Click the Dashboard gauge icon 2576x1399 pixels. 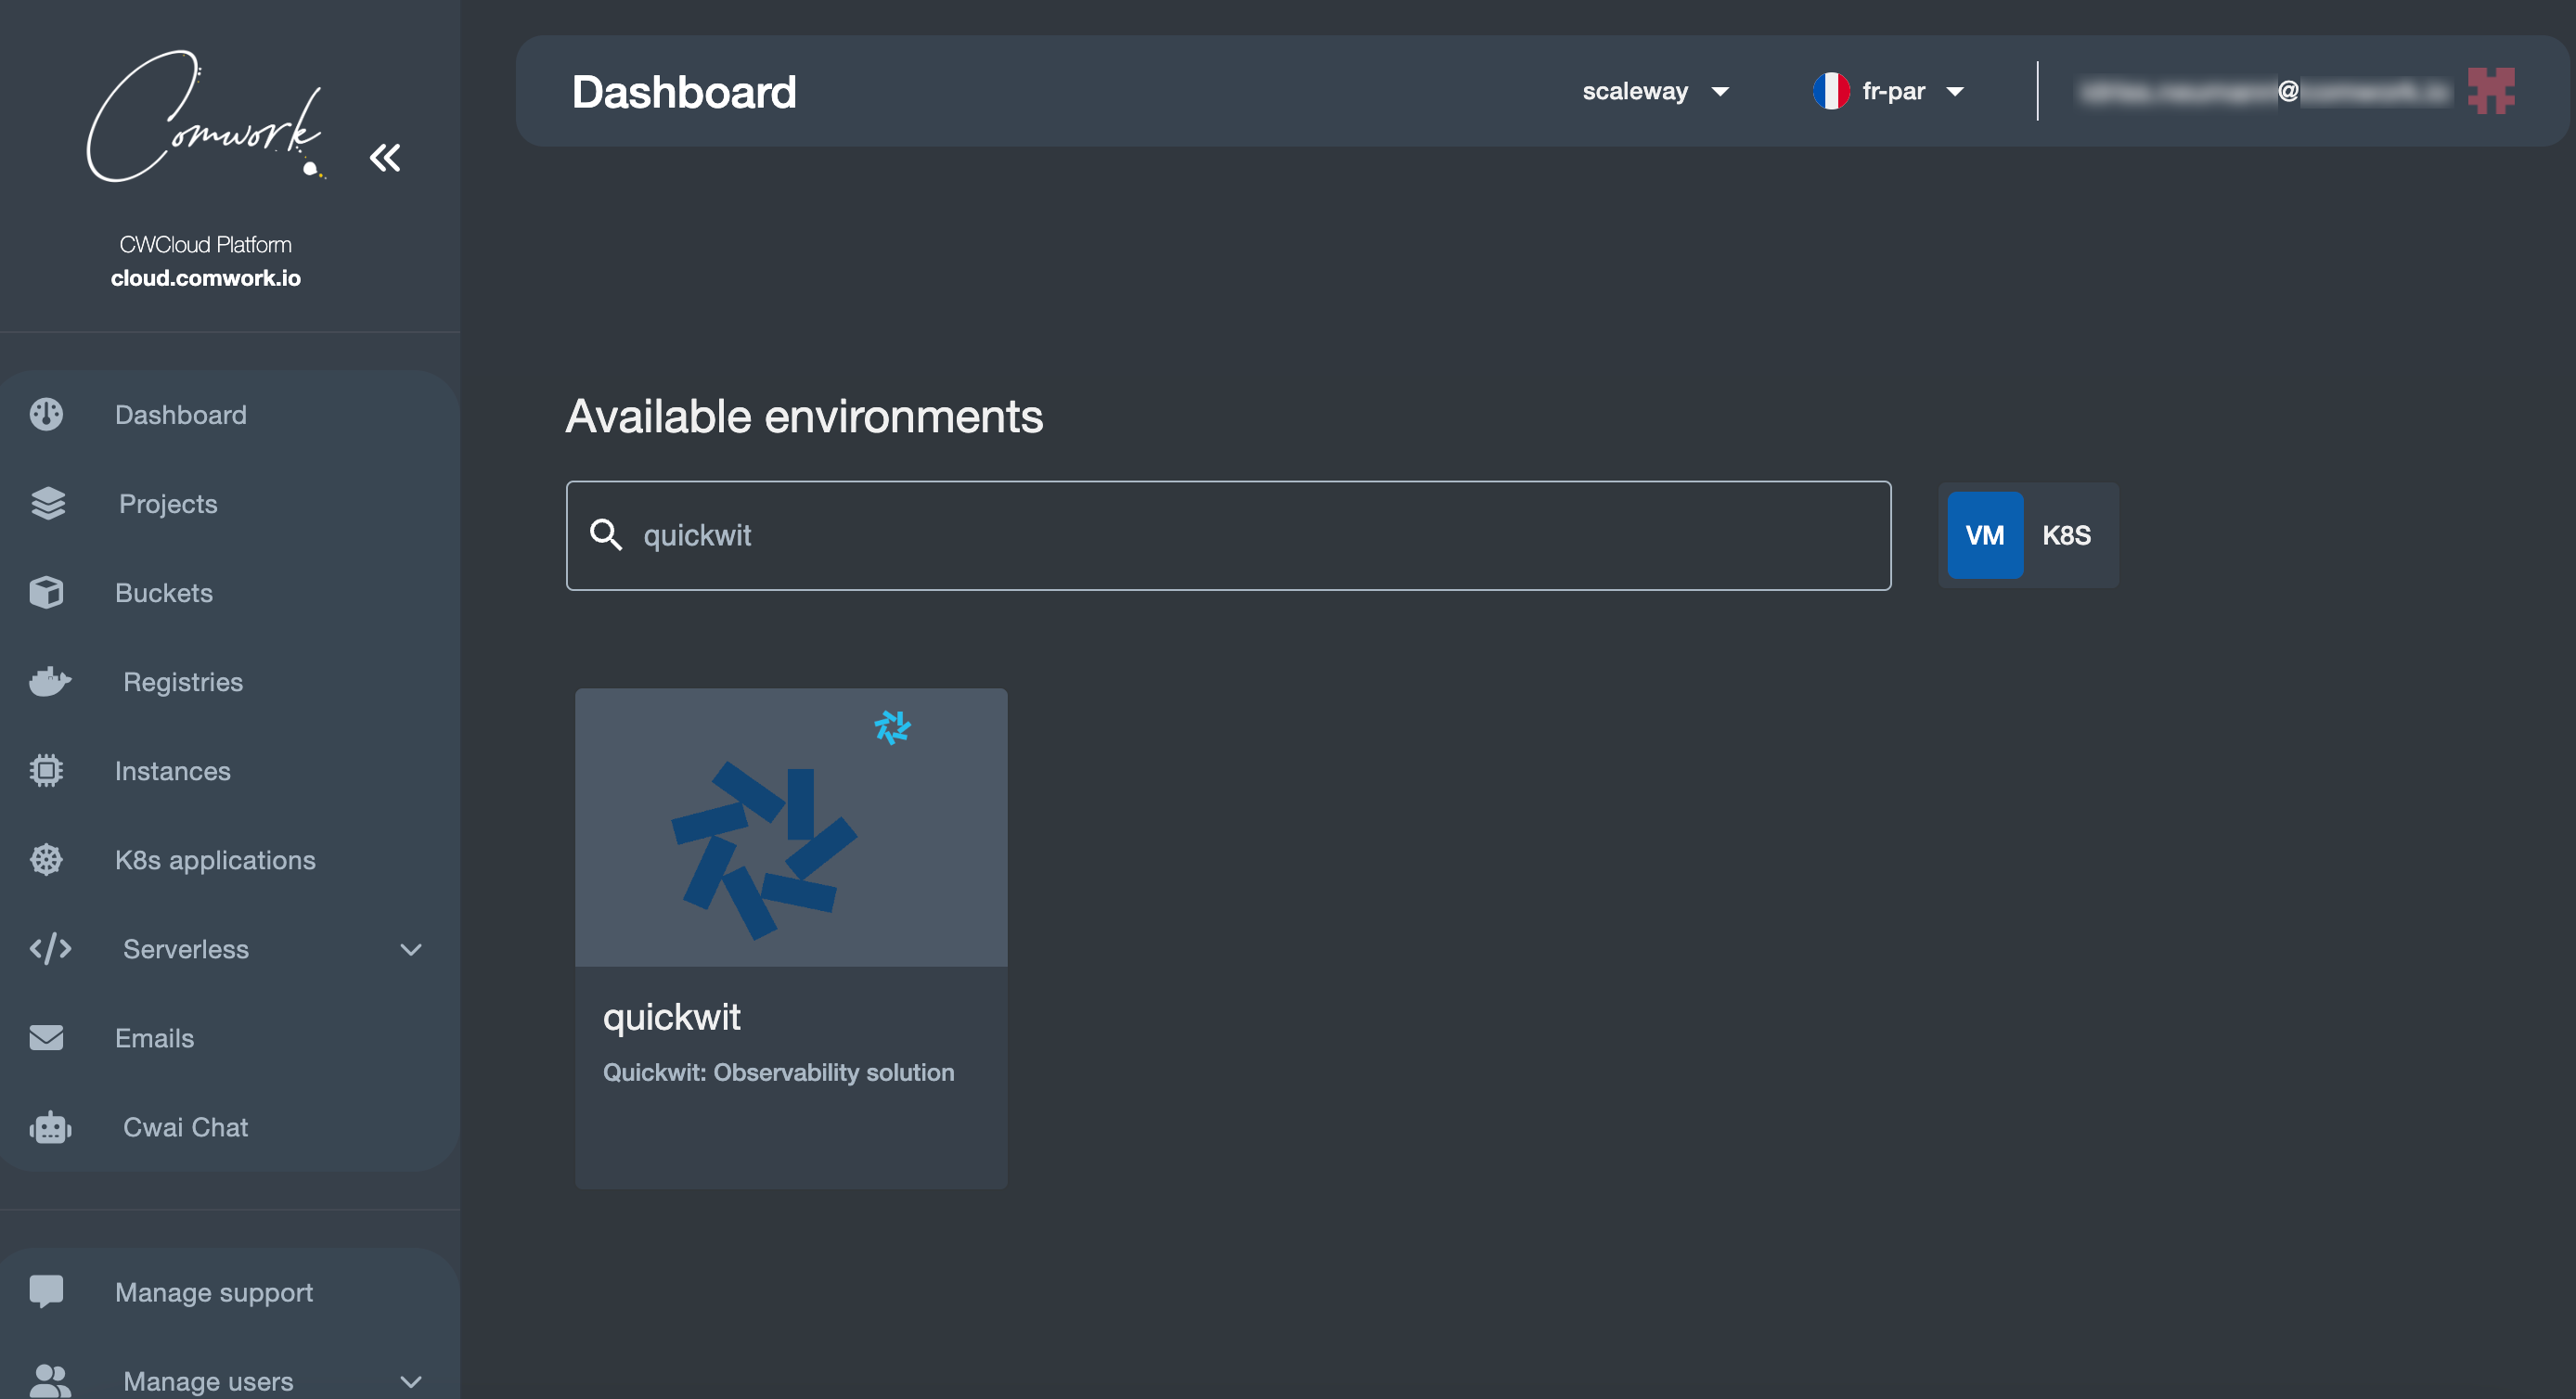click(46, 414)
